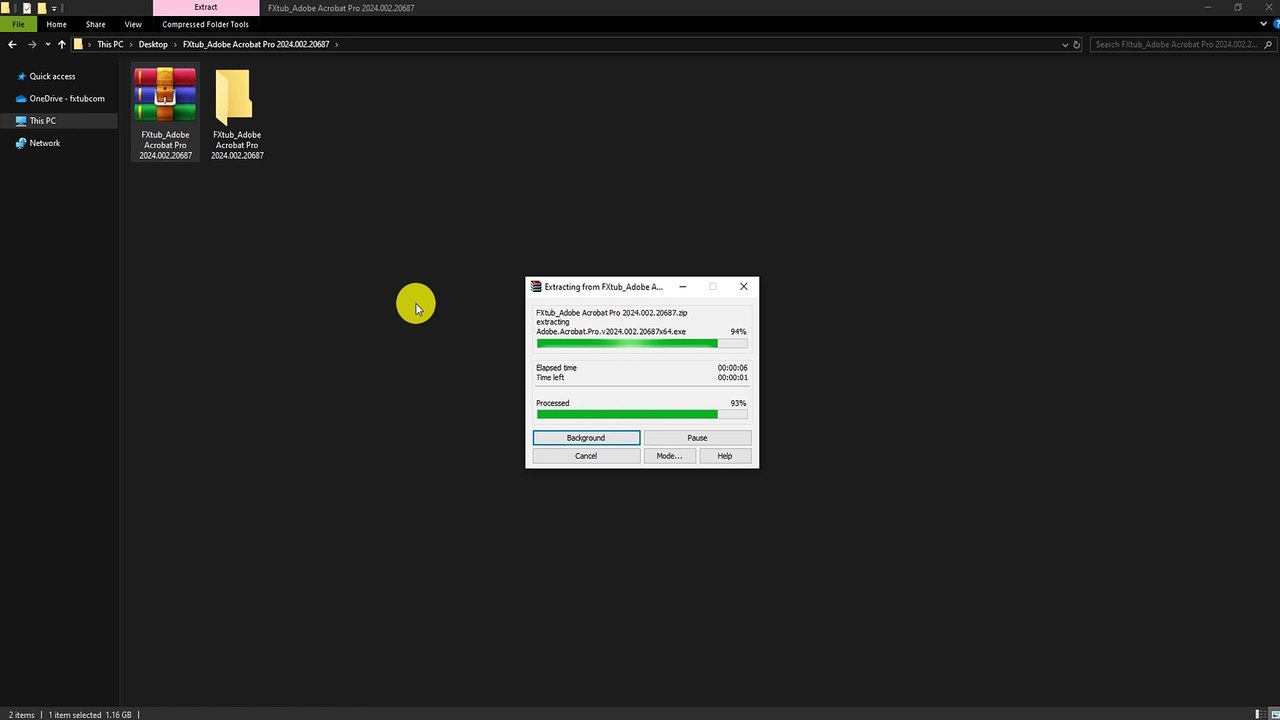Switch to the Home ribbon tab
The width and height of the screenshot is (1280, 720).
point(56,24)
